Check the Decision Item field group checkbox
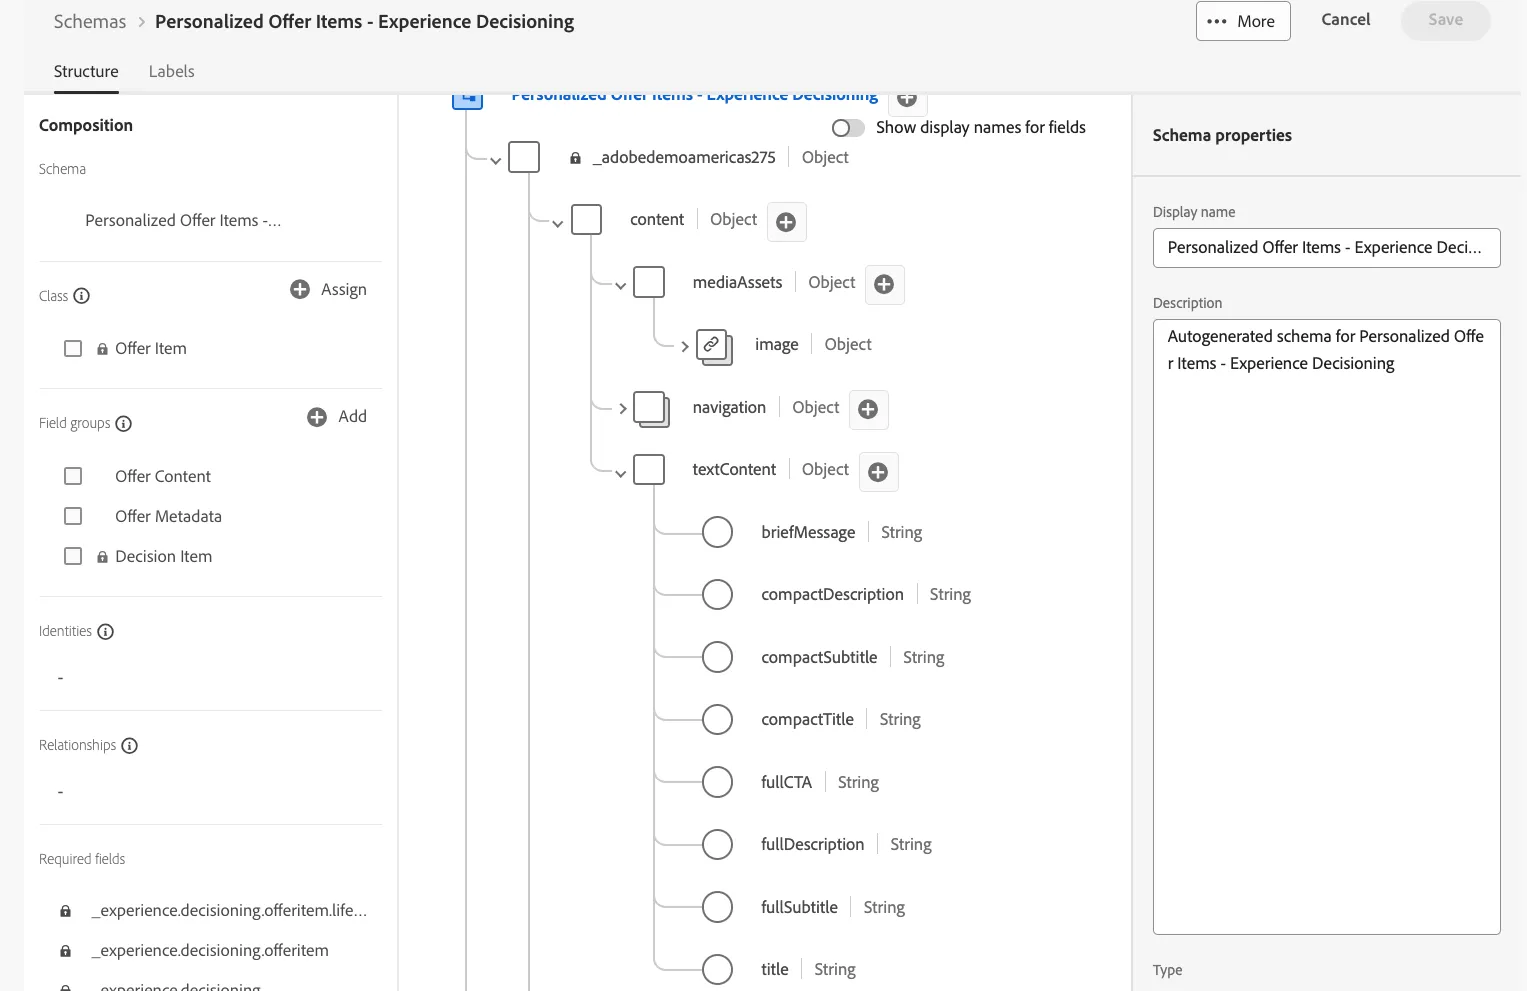The width and height of the screenshot is (1527, 991). click(73, 556)
